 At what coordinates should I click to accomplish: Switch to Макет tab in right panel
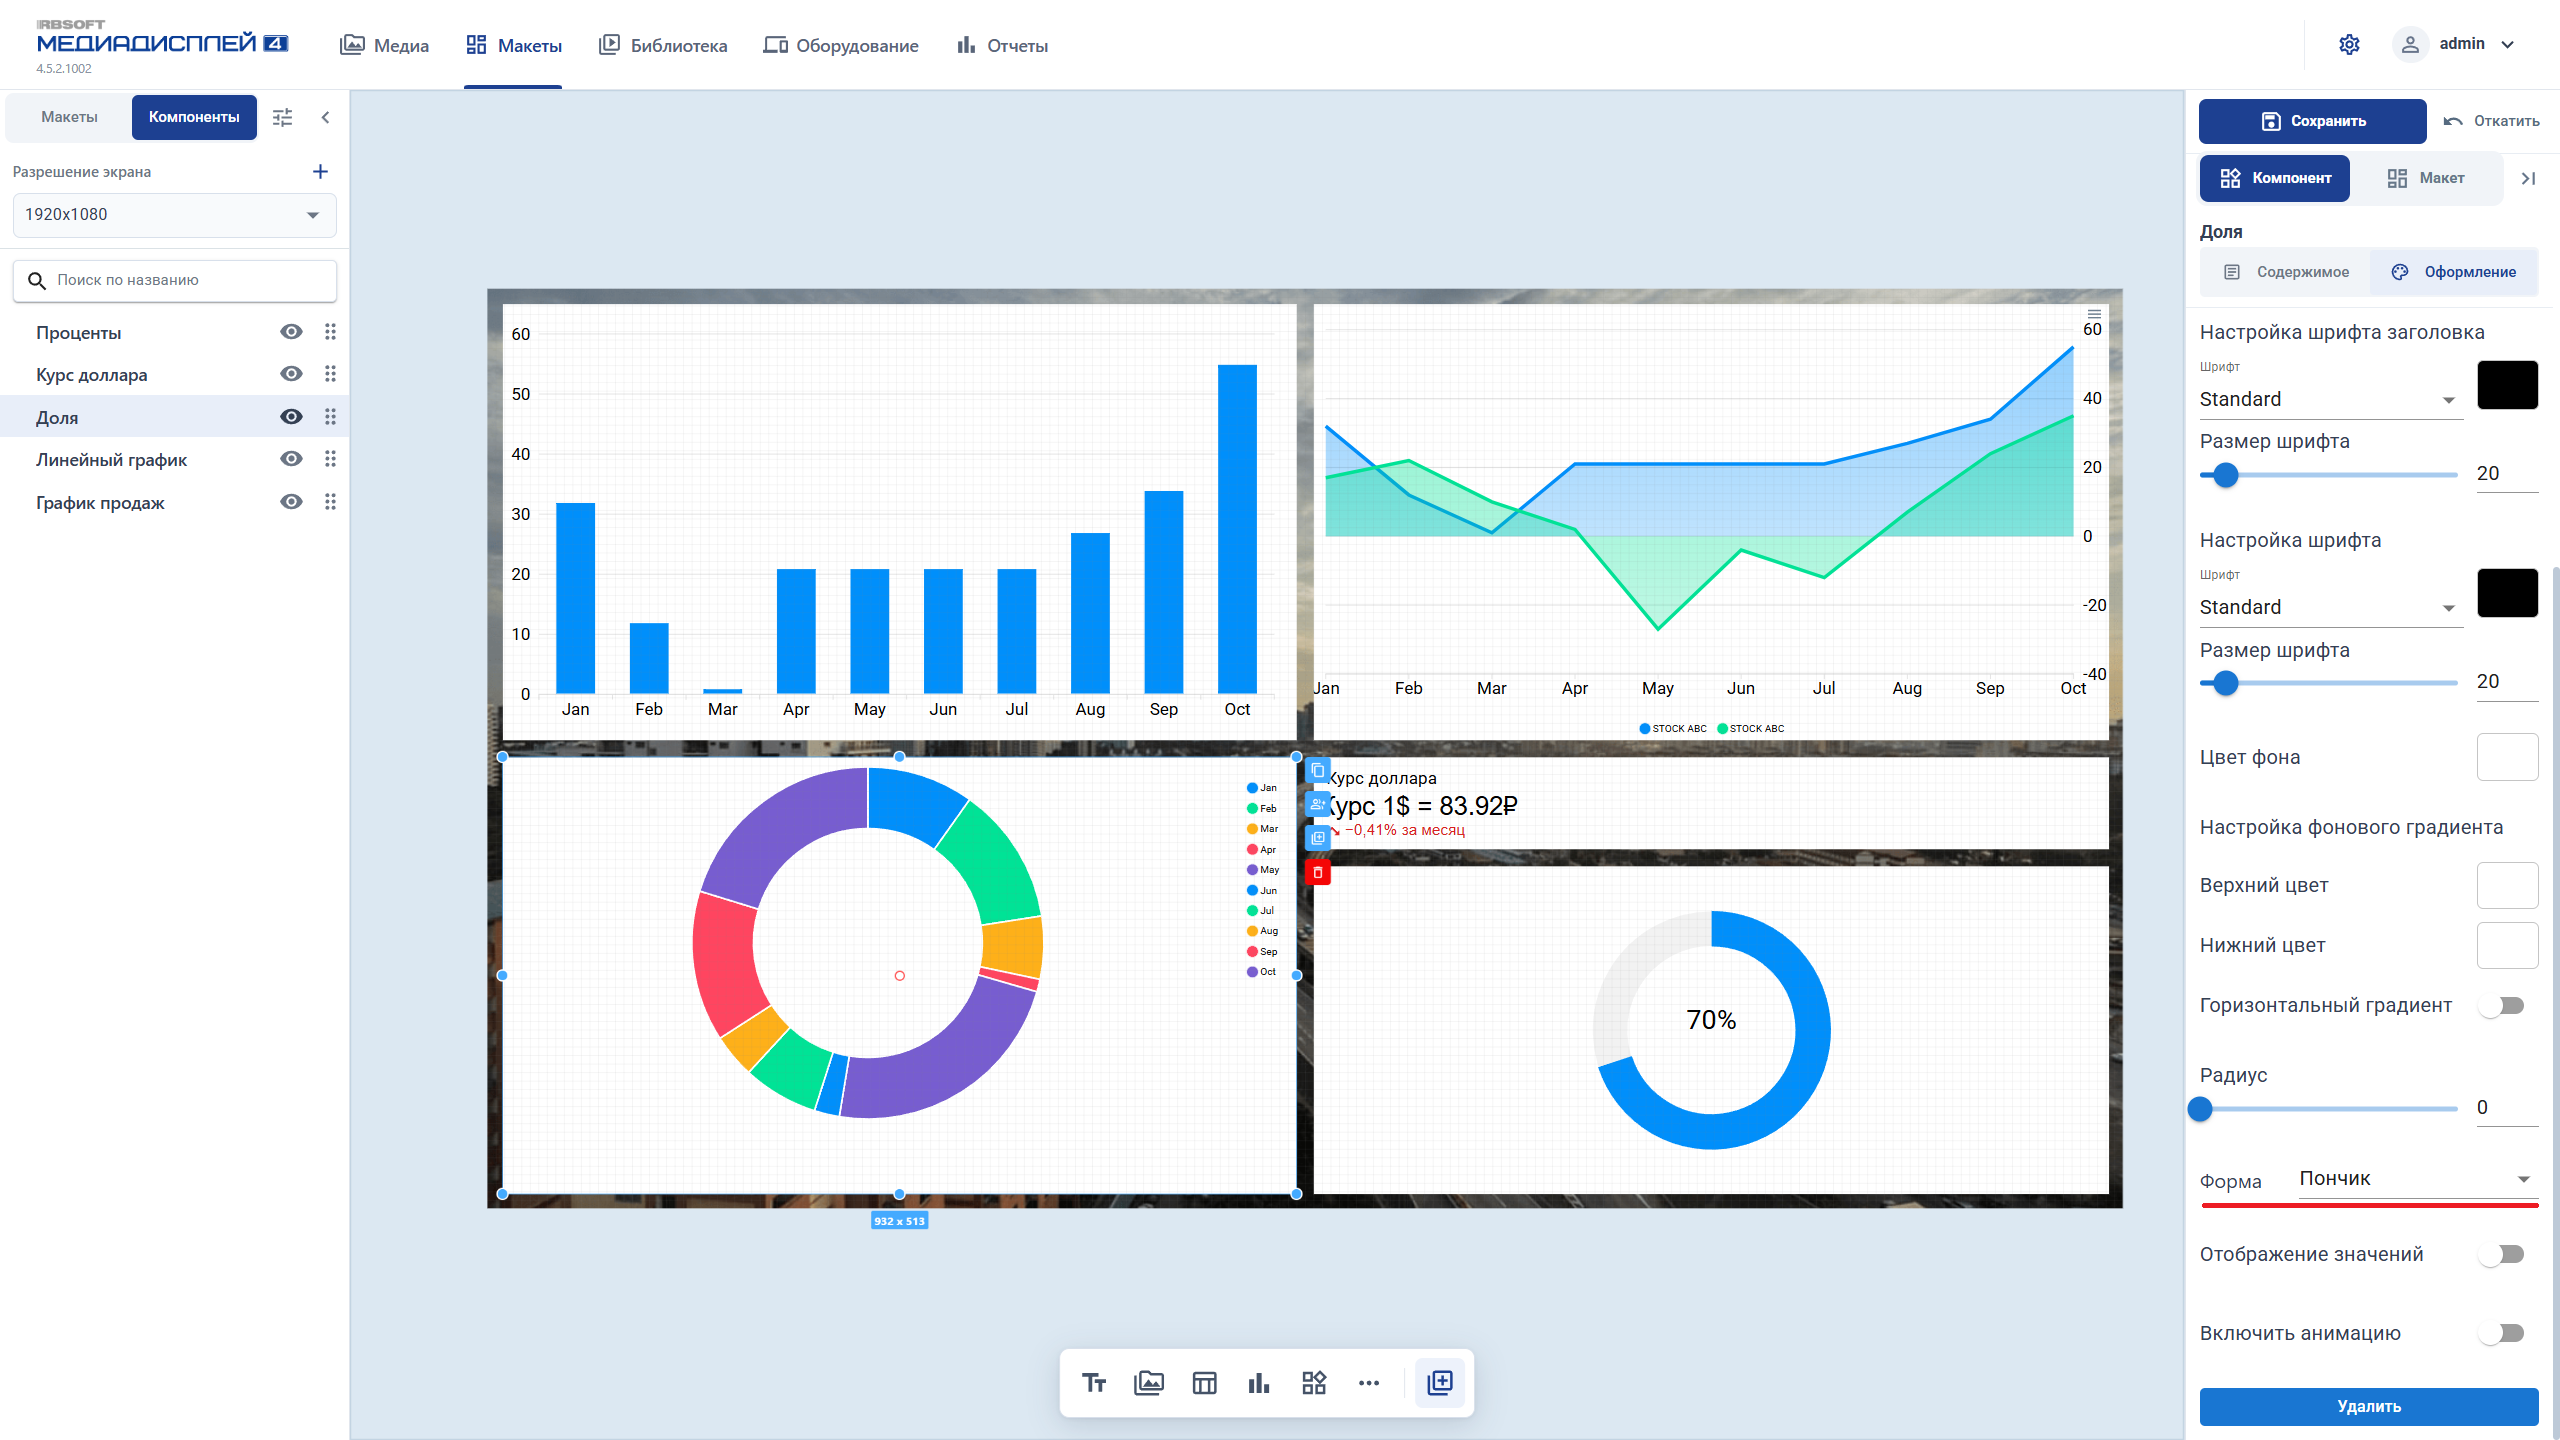pos(2427,178)
